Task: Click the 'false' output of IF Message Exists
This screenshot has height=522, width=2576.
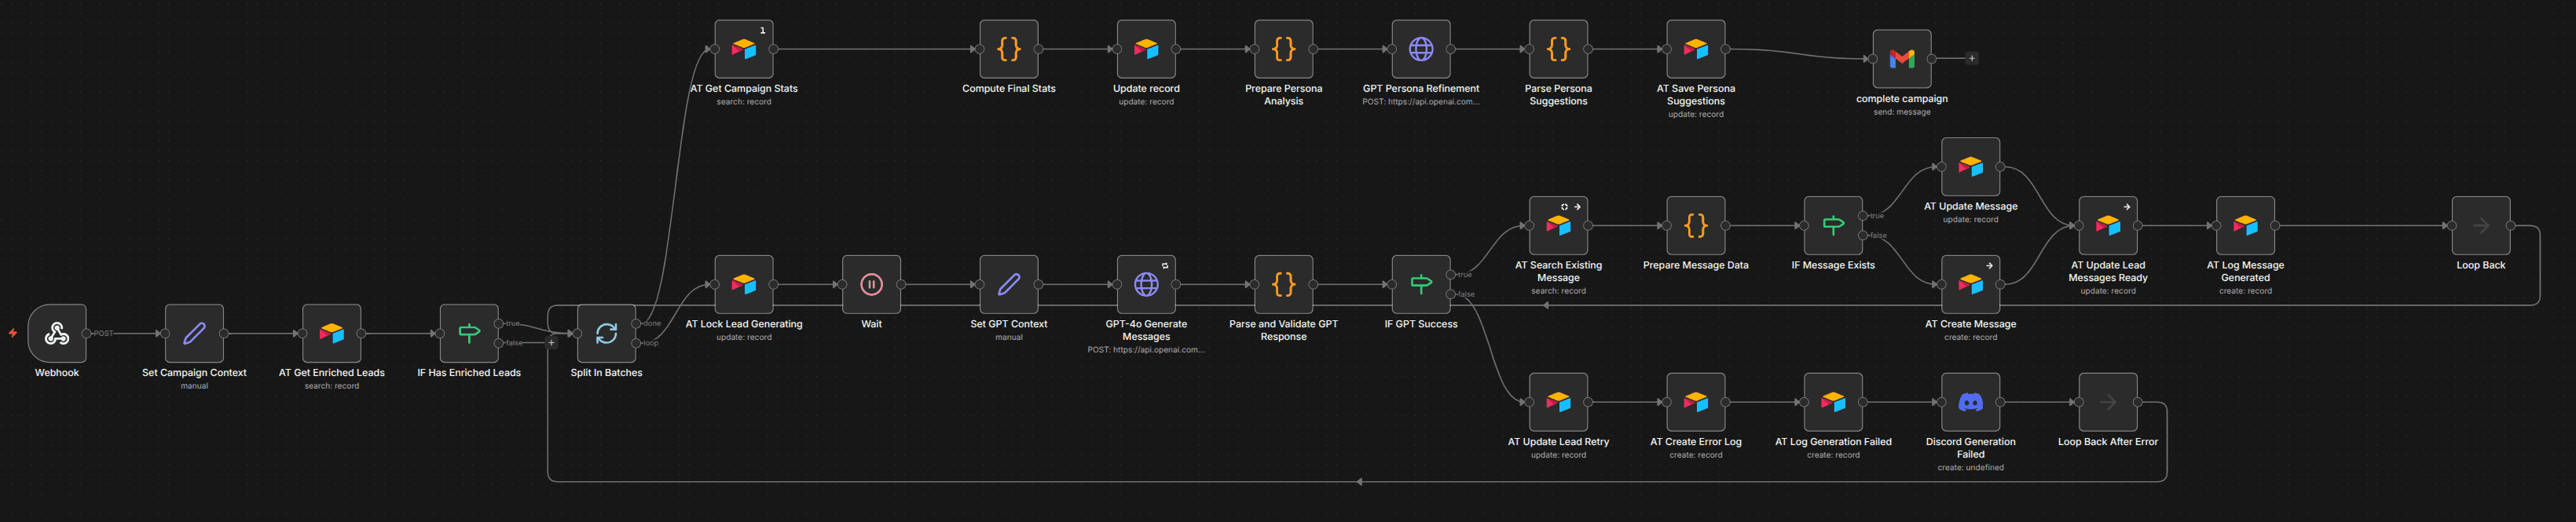Action: pos(1863,236)
